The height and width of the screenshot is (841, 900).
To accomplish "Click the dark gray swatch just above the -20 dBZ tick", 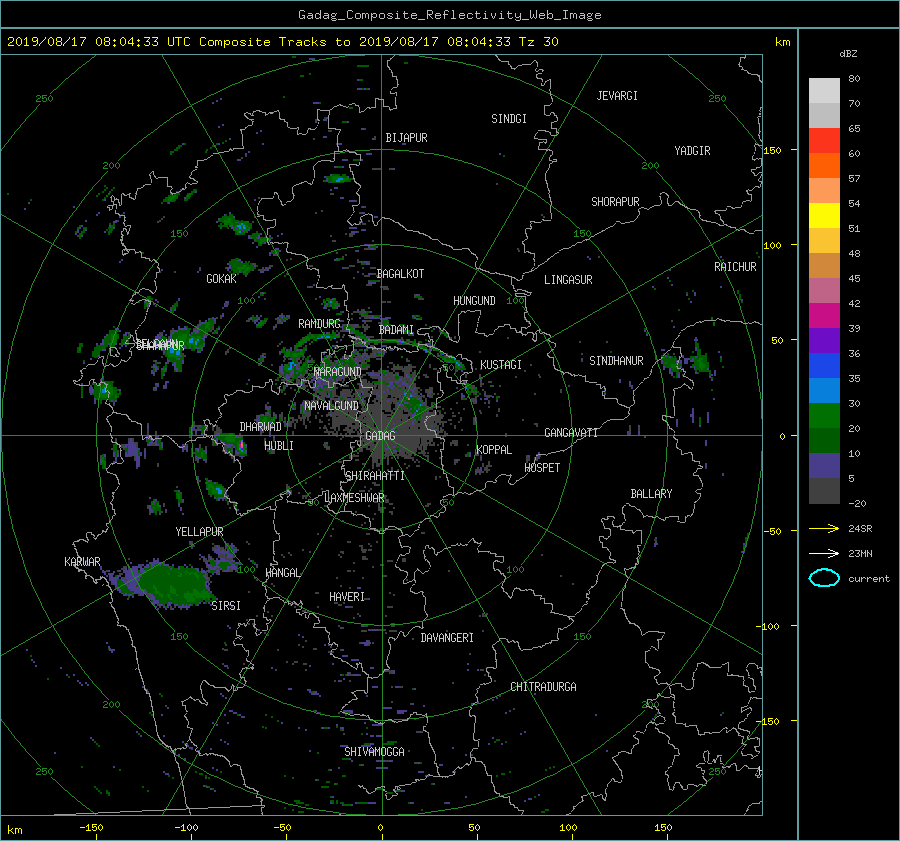I will [x=824, y=490].
